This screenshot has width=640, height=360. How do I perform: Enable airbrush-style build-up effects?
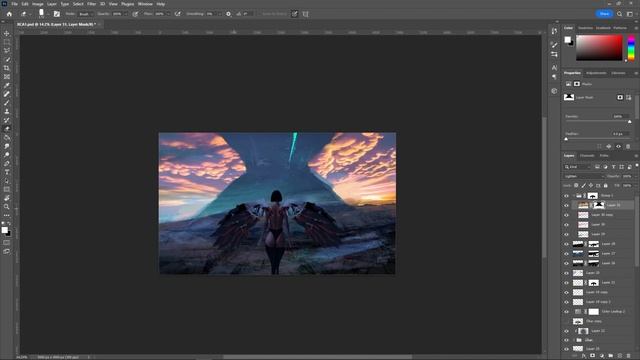(178, 14)
